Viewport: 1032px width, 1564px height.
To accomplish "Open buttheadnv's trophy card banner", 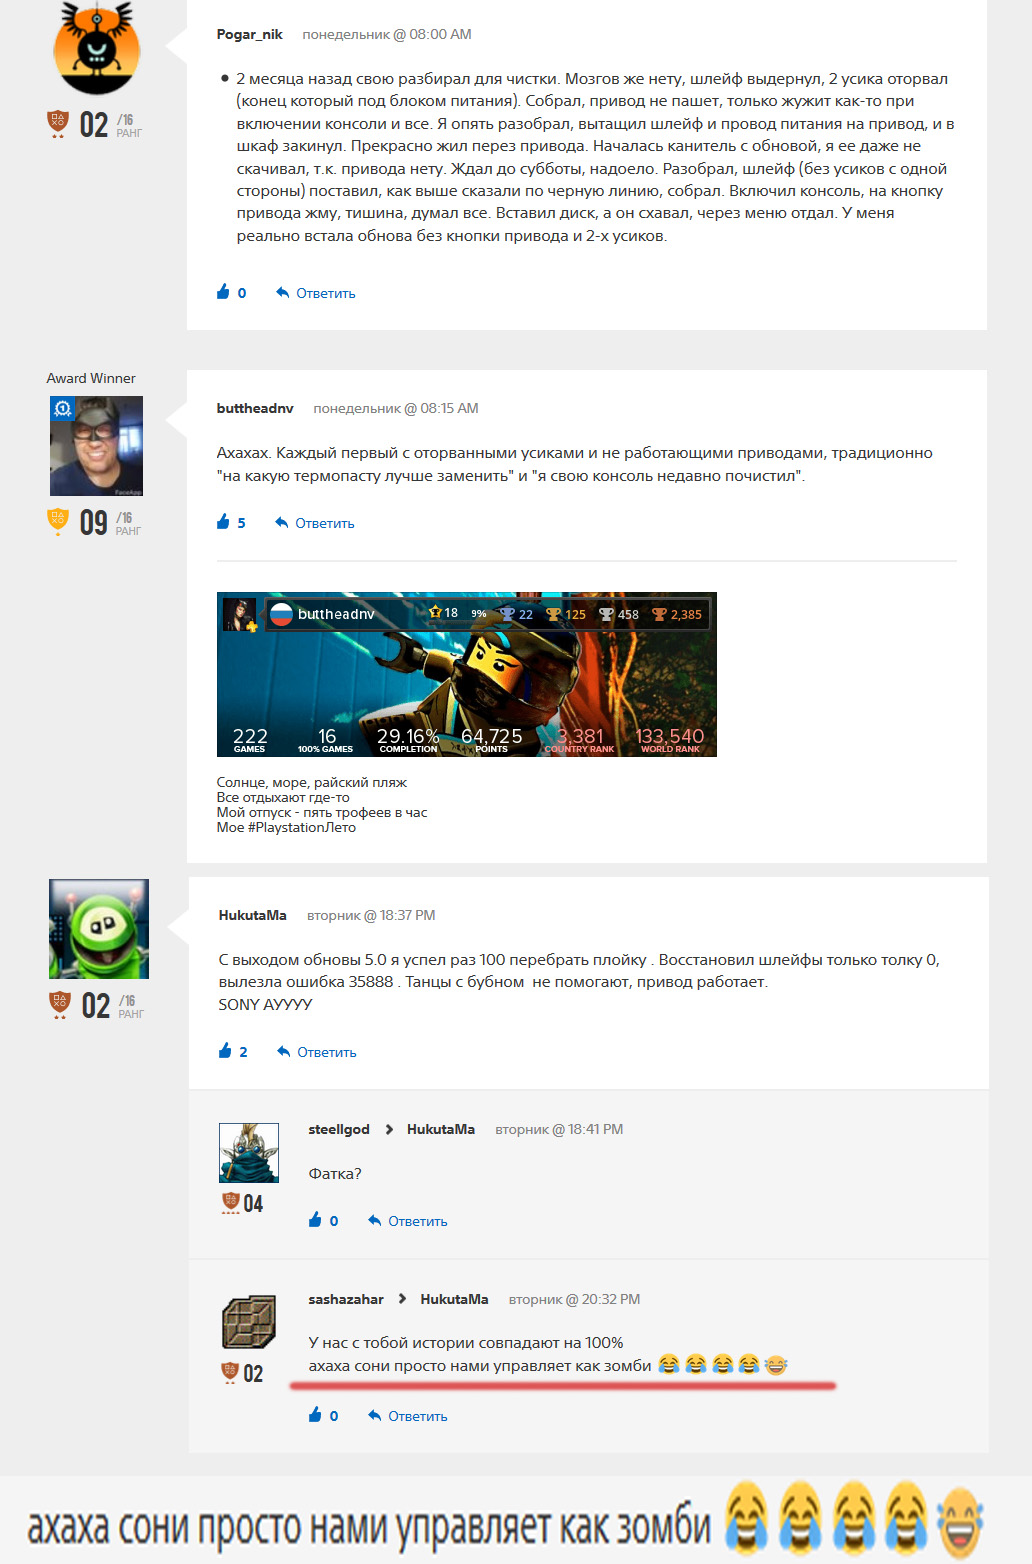I will click(x=466, y=674).
